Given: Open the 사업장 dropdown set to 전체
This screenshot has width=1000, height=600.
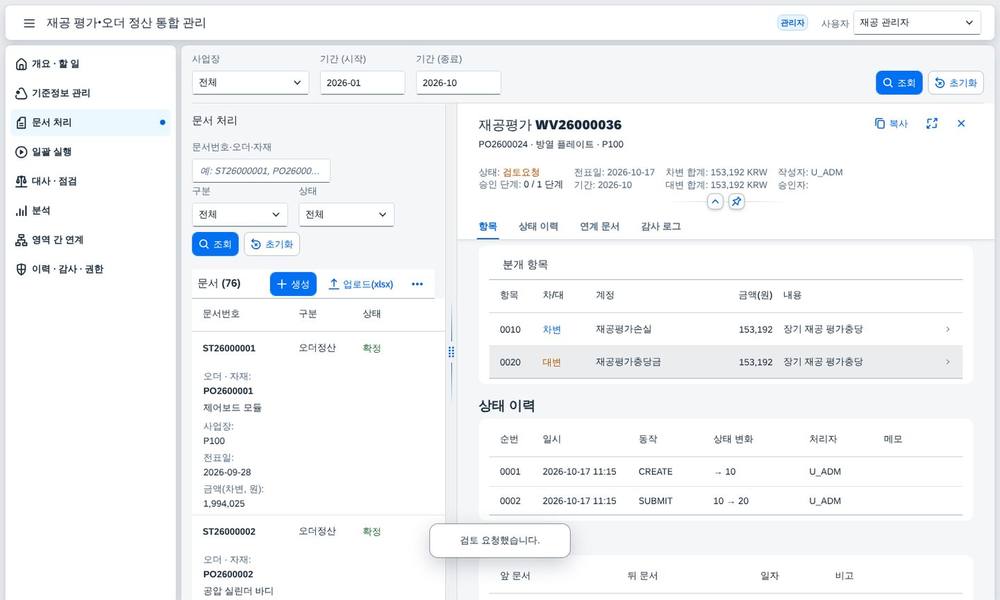Looking at the screenshot, I should click(x=250, y=83).
